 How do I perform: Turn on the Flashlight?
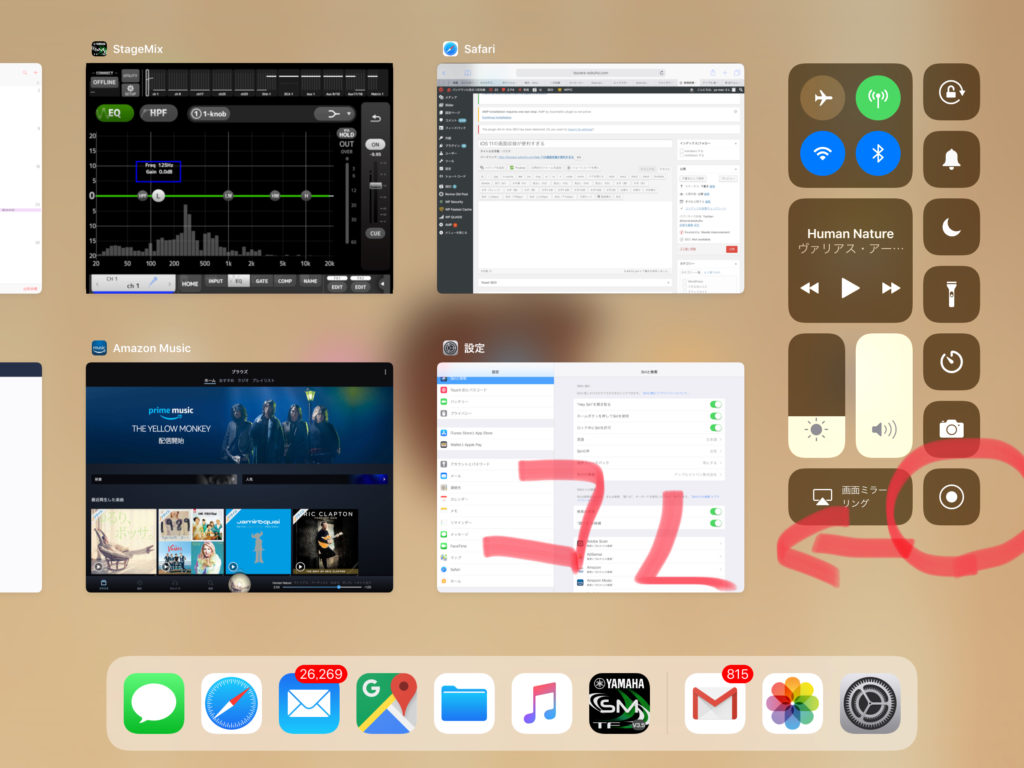click(x=951, y=294)
